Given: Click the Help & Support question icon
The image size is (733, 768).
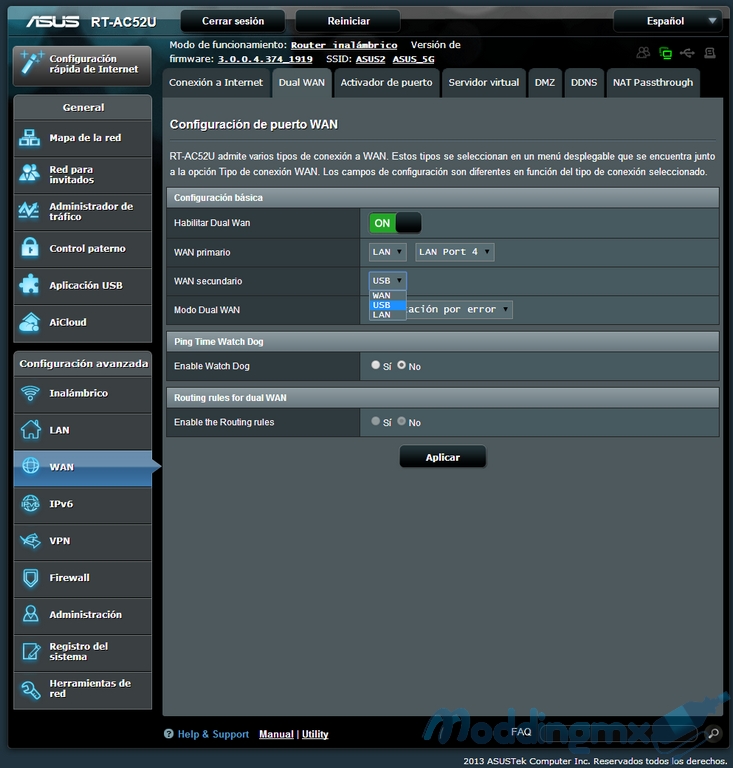Looking at the screenshot, I should pos(168,734).
